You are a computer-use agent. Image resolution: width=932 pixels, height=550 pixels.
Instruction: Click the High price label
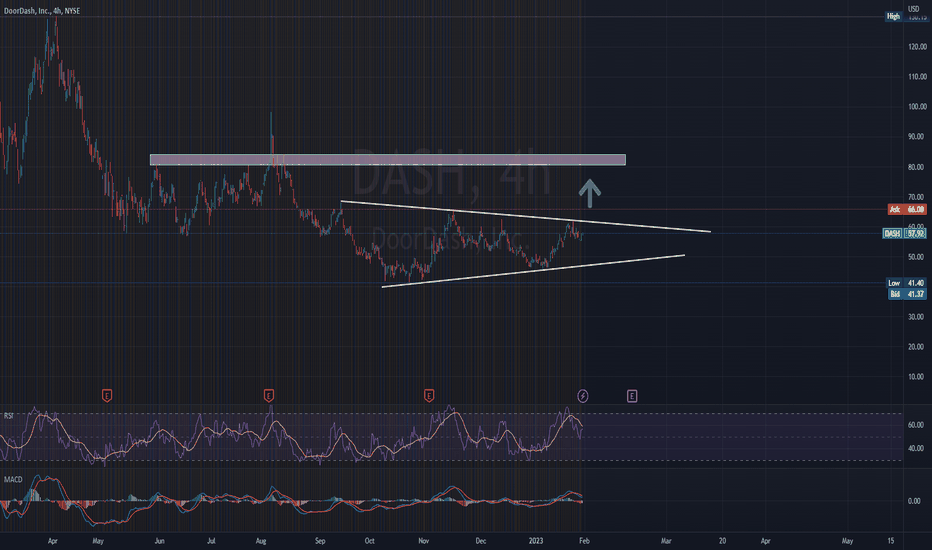(x=893, y=17)
